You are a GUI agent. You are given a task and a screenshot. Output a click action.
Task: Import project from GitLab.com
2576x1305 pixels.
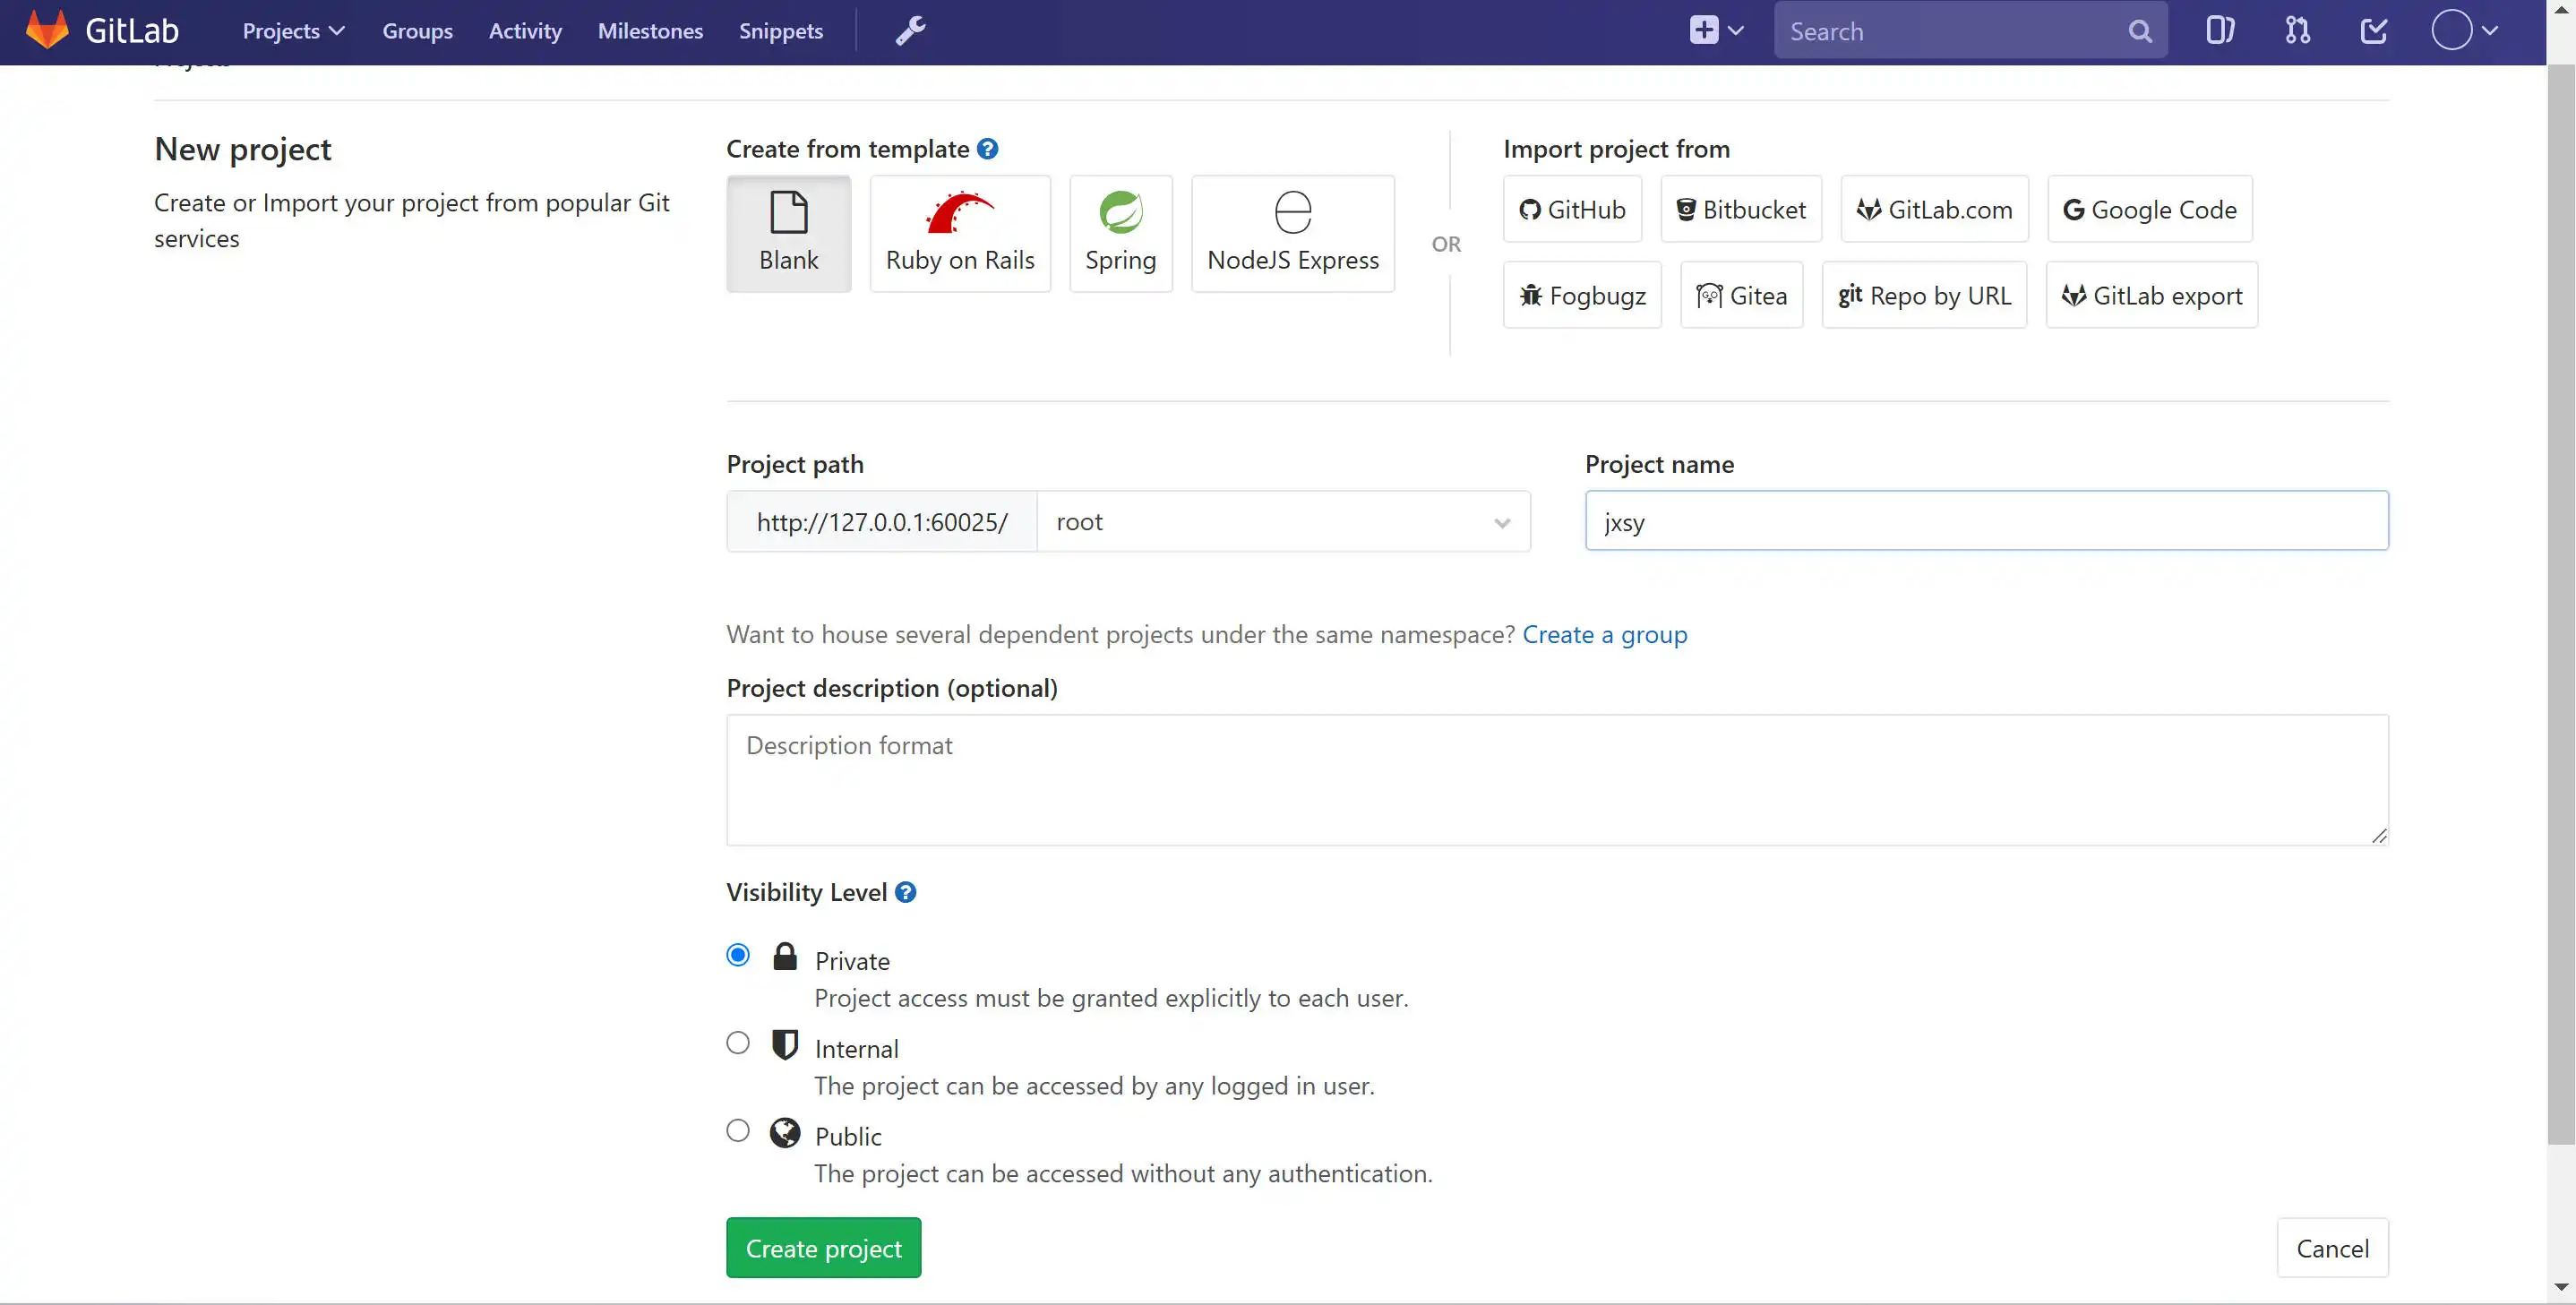pyautogui.click(x=1934, y=209)
